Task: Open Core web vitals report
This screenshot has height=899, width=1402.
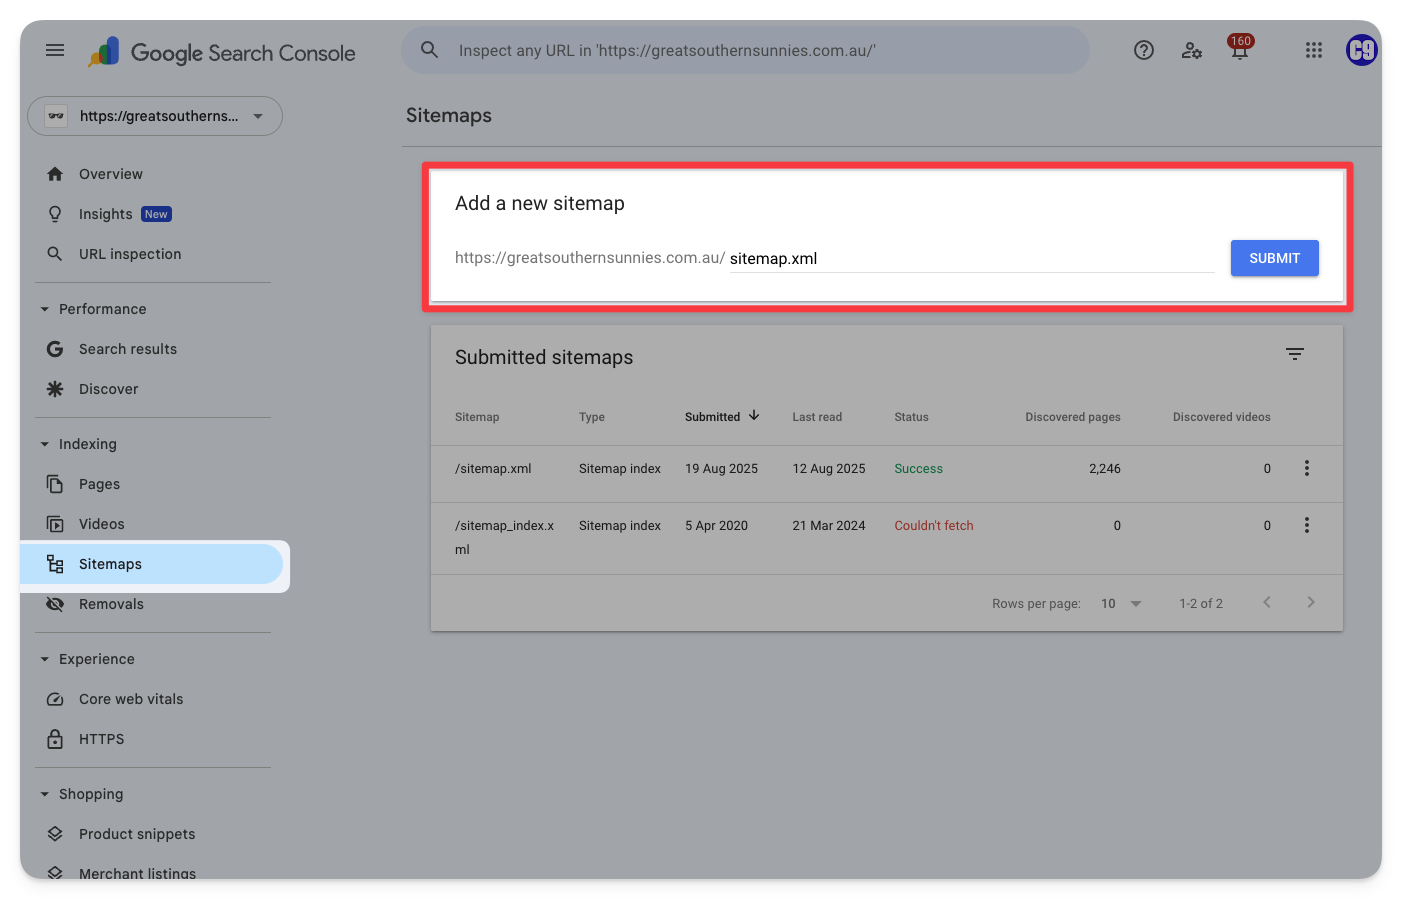Action: pos(130,699)
